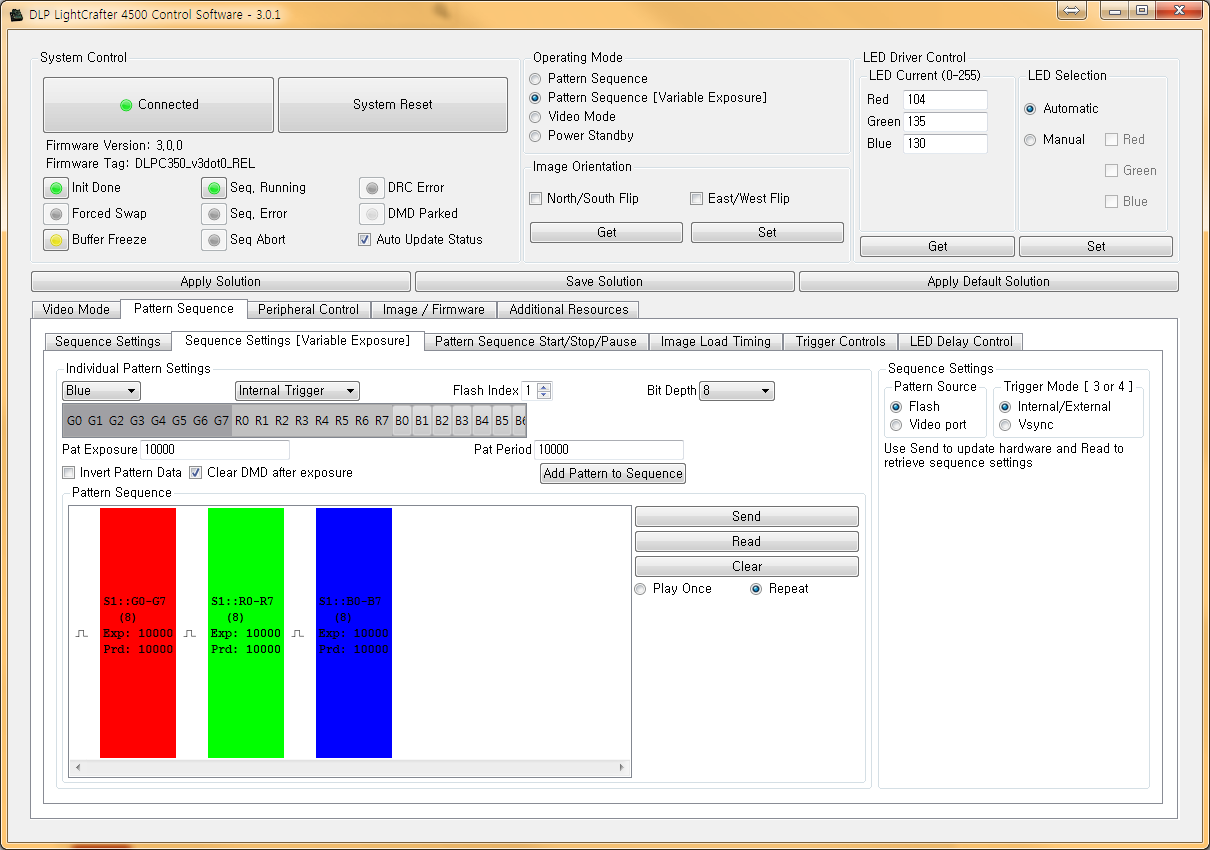Screen dimensions: 1210x850
Task: Click the Seq. Error status indicator
Action: click(214, 214)
